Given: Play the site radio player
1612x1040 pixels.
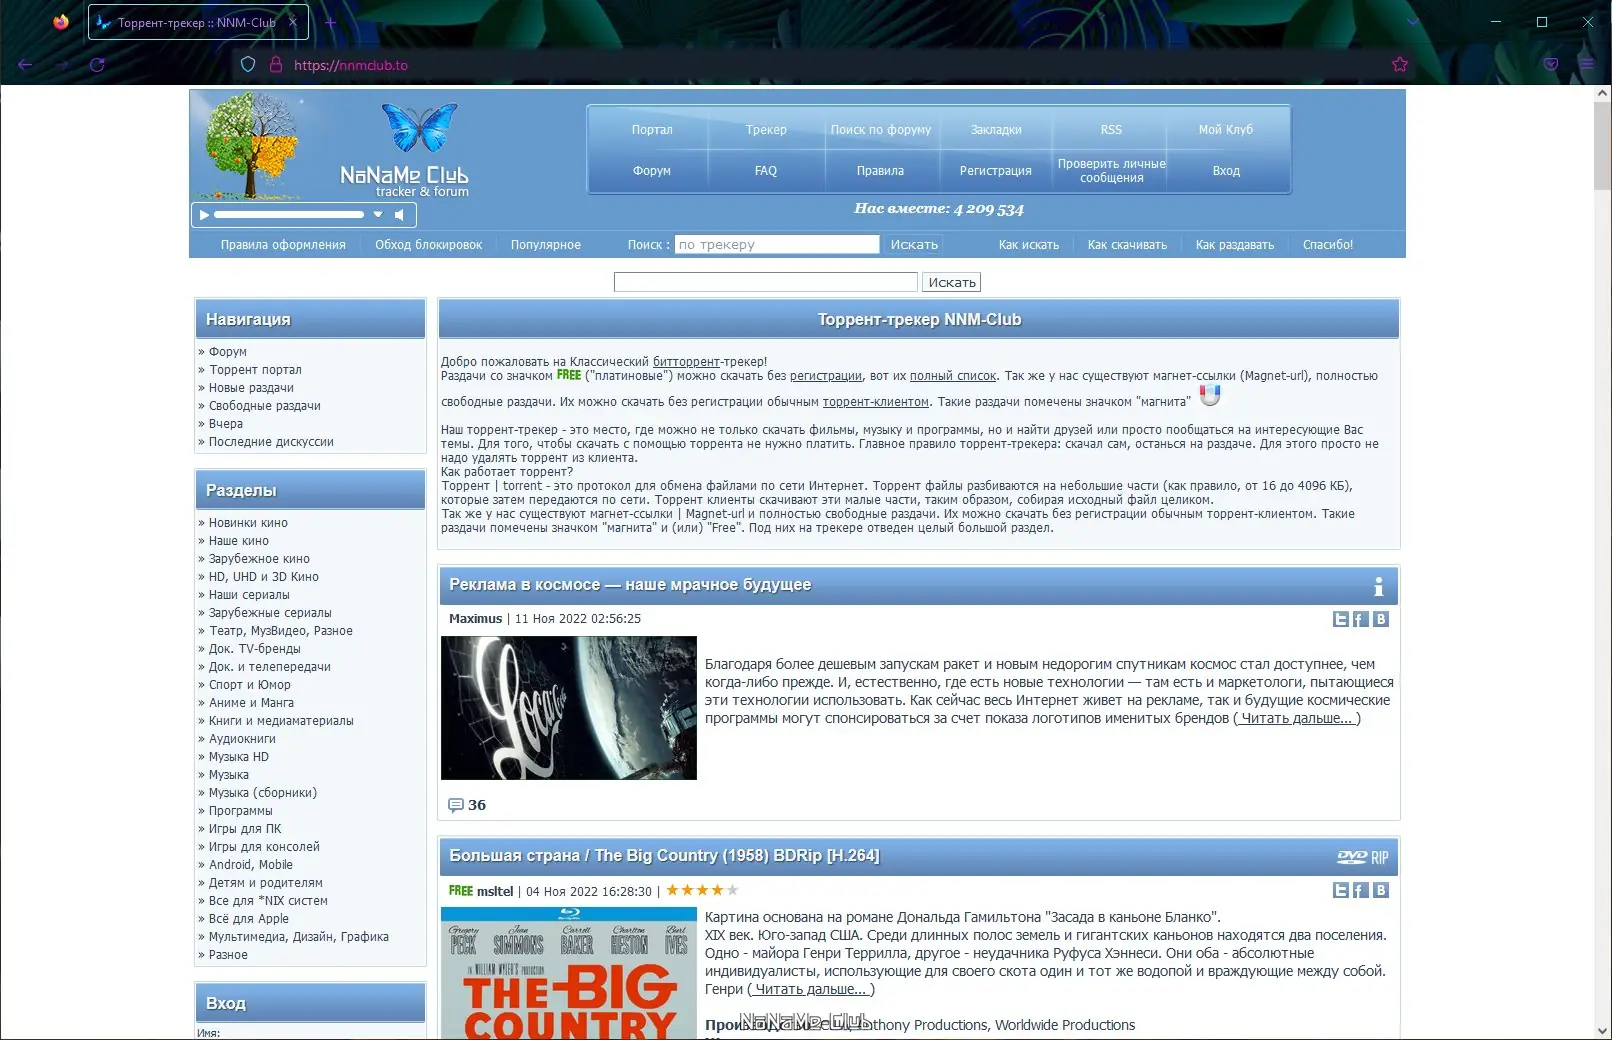Looking at the screenshot, I should [204, 215].
